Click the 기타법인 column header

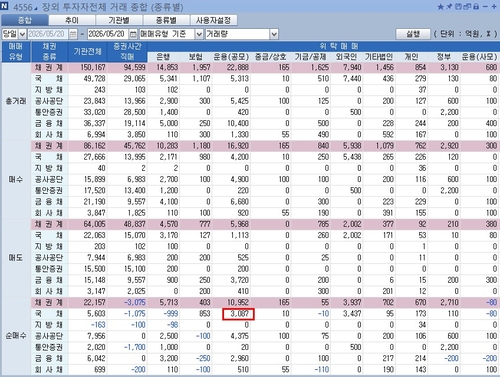coord(379,57)
